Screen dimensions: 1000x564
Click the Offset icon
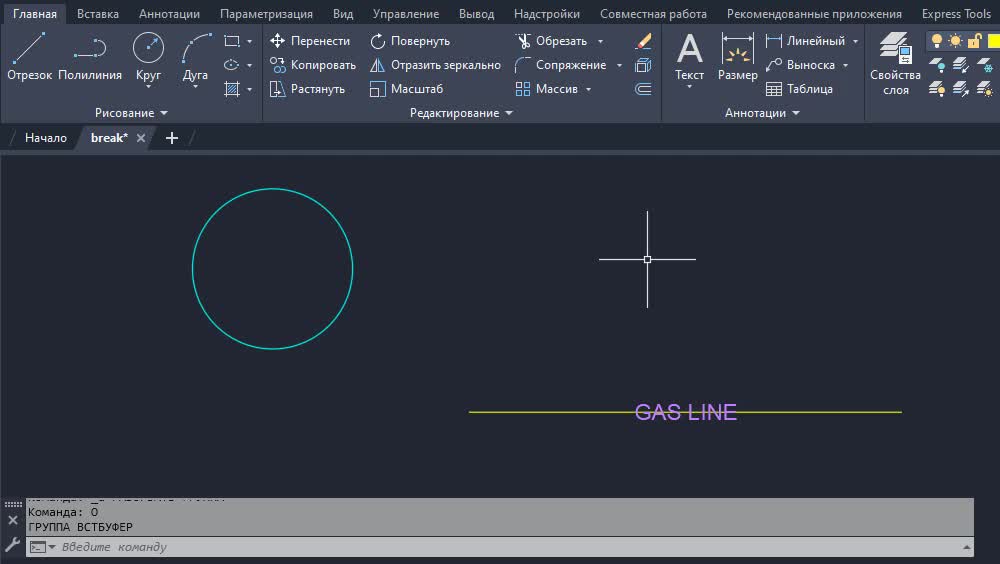[x=643, y=89]
